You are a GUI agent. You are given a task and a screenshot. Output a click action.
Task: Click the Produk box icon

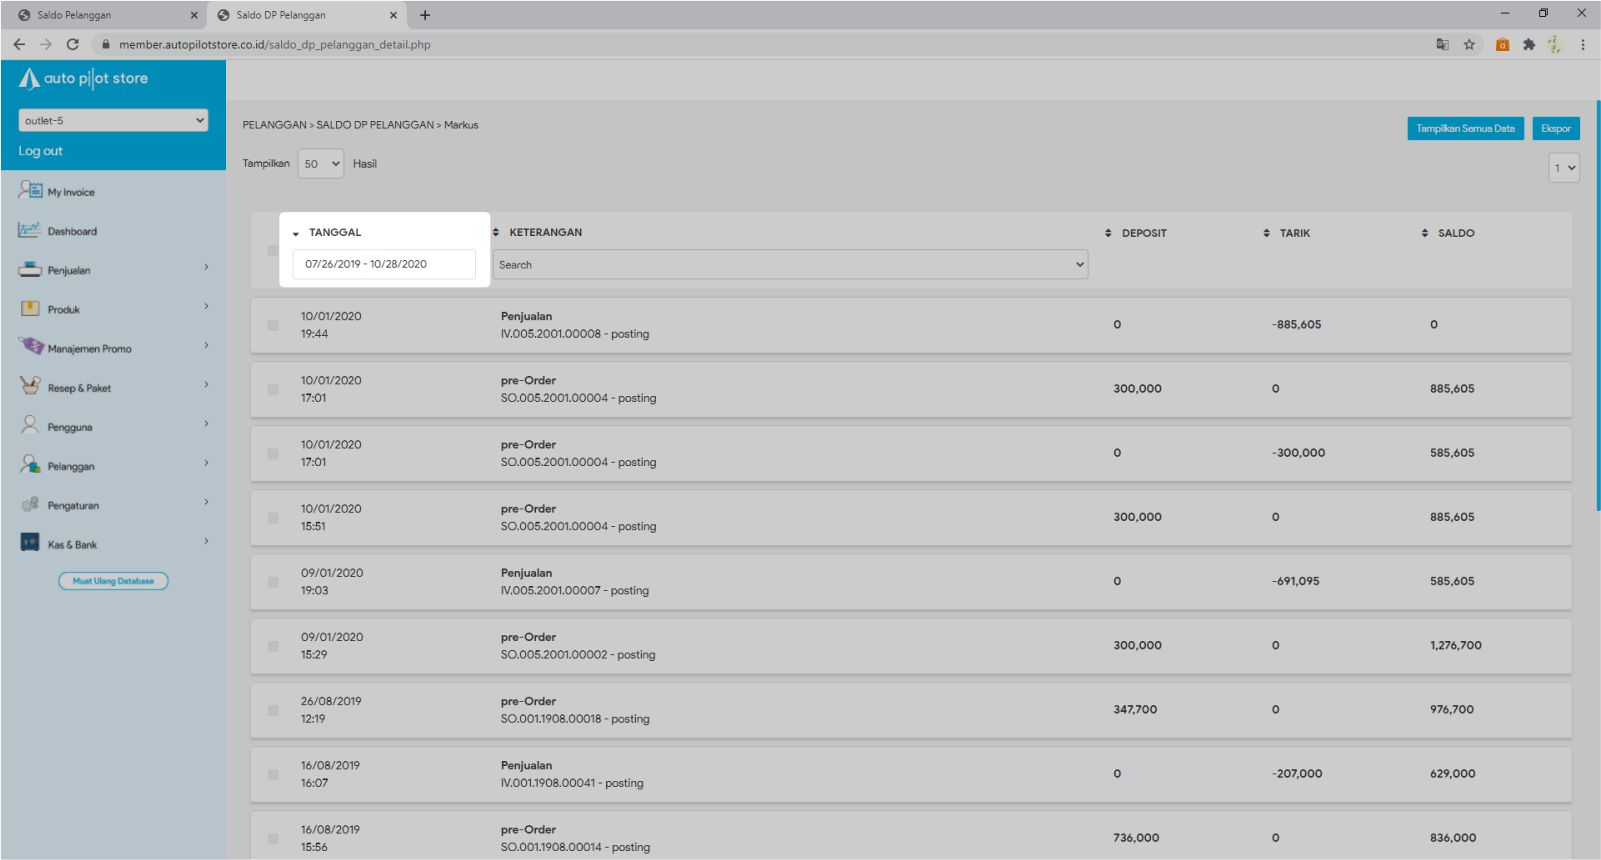(x=30, y=308)
